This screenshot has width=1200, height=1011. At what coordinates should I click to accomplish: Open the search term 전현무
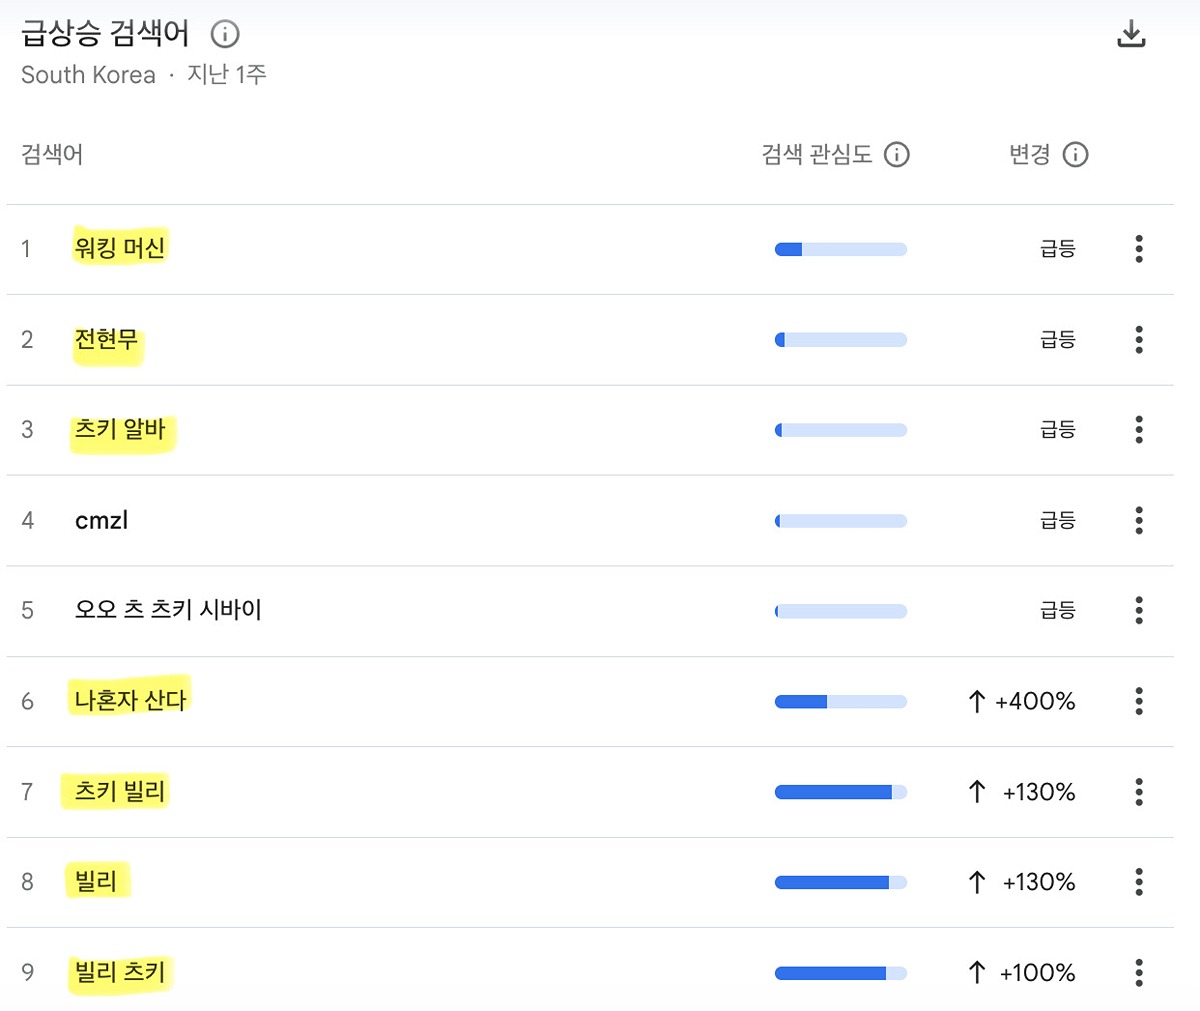[106, 340]
